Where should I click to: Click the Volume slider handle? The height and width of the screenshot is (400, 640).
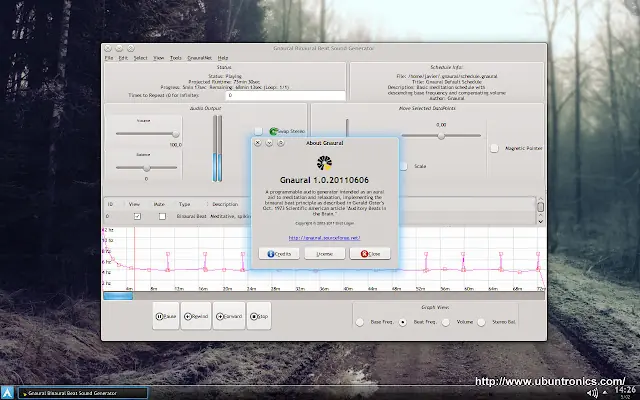[x=176, y=134]
